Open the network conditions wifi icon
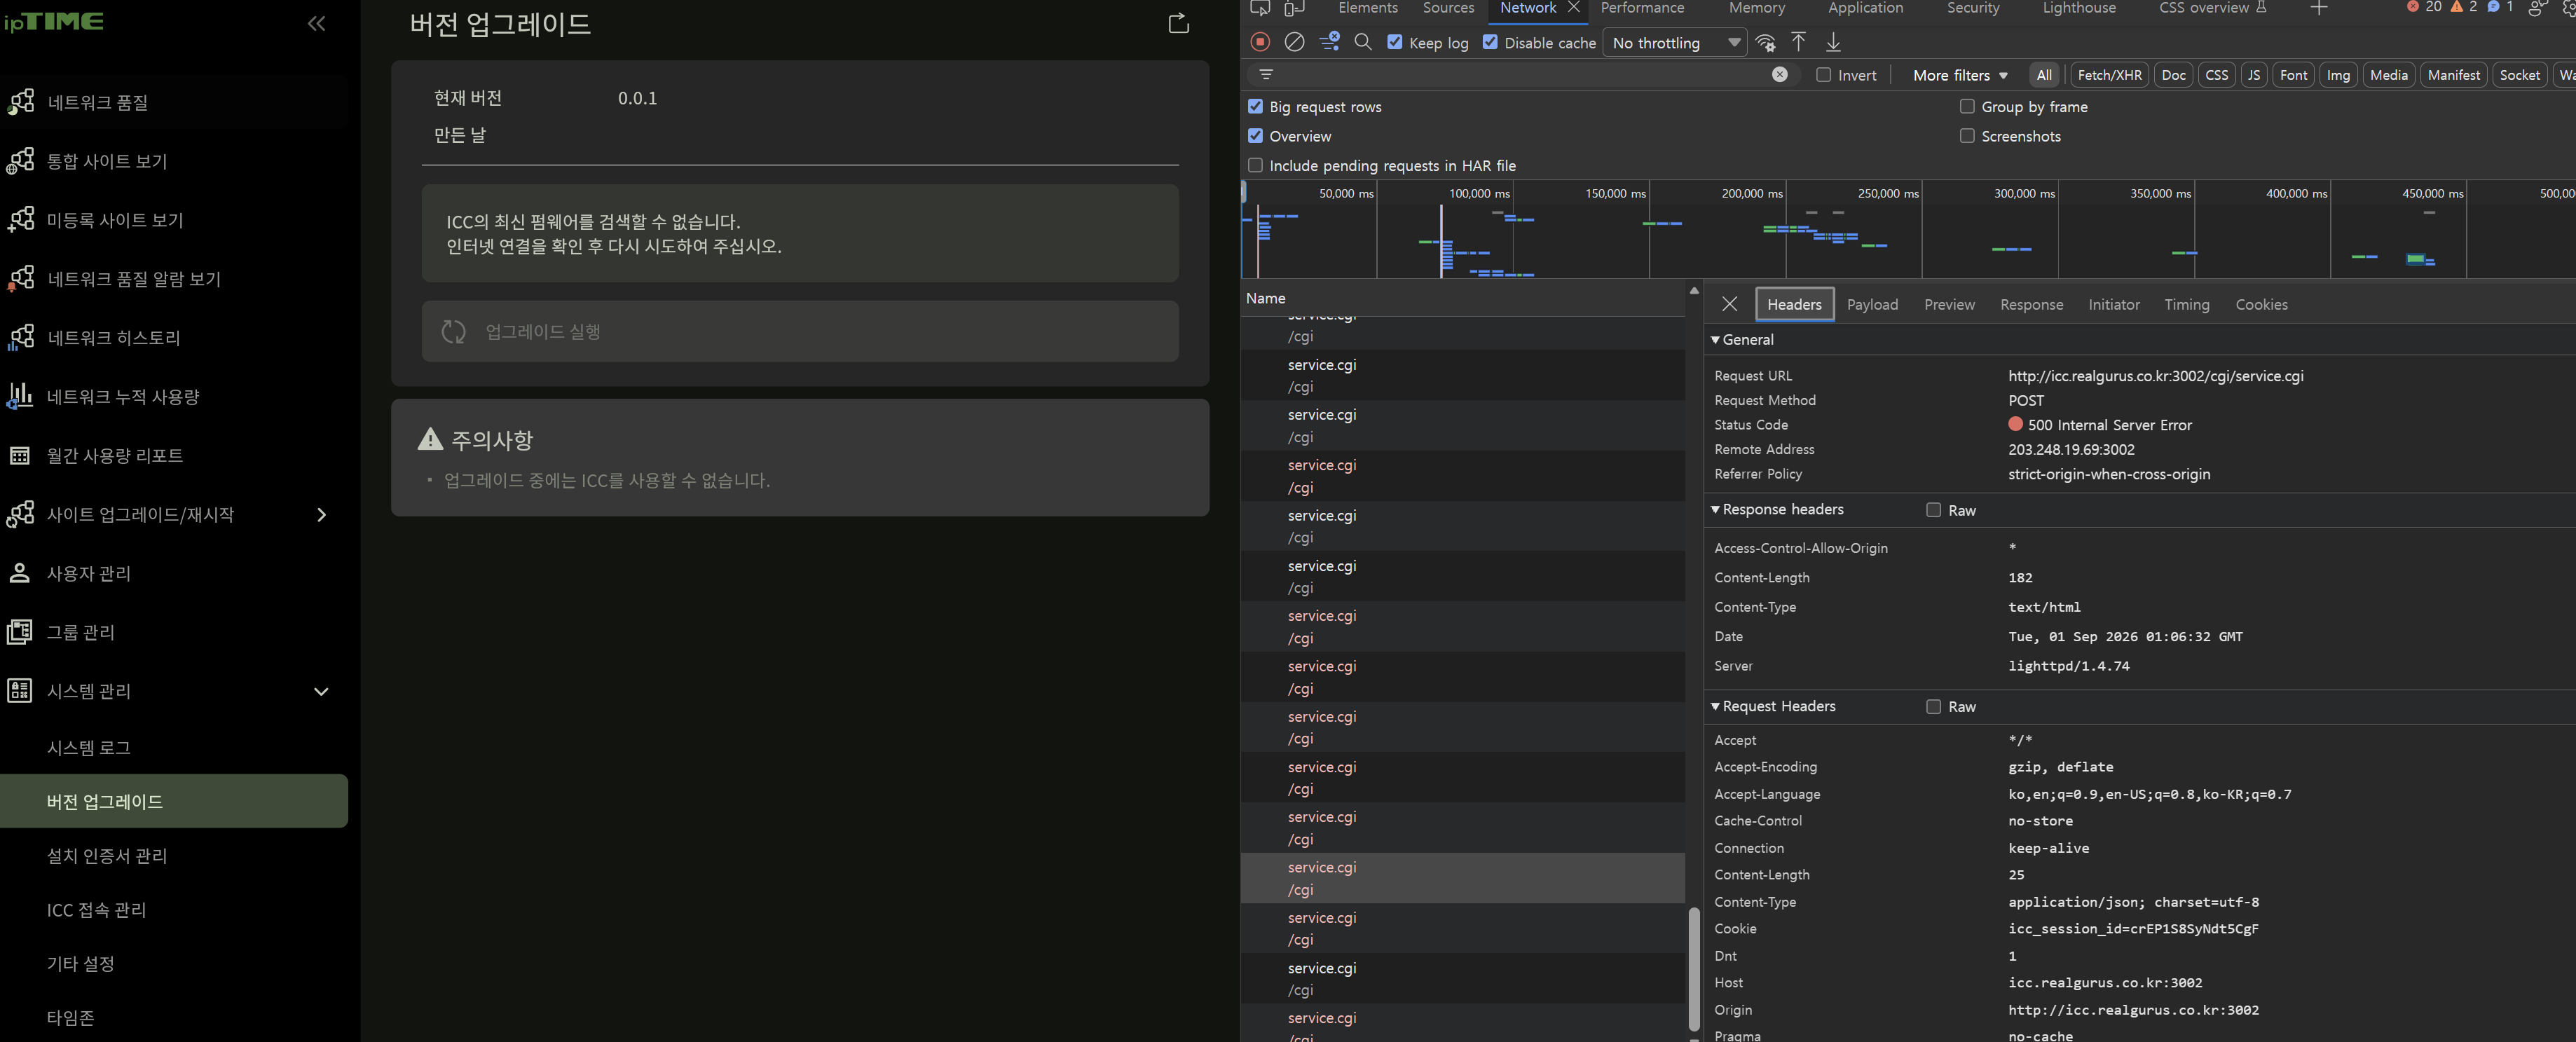The image size is (2576, 1042). (x=1765, y=42)
